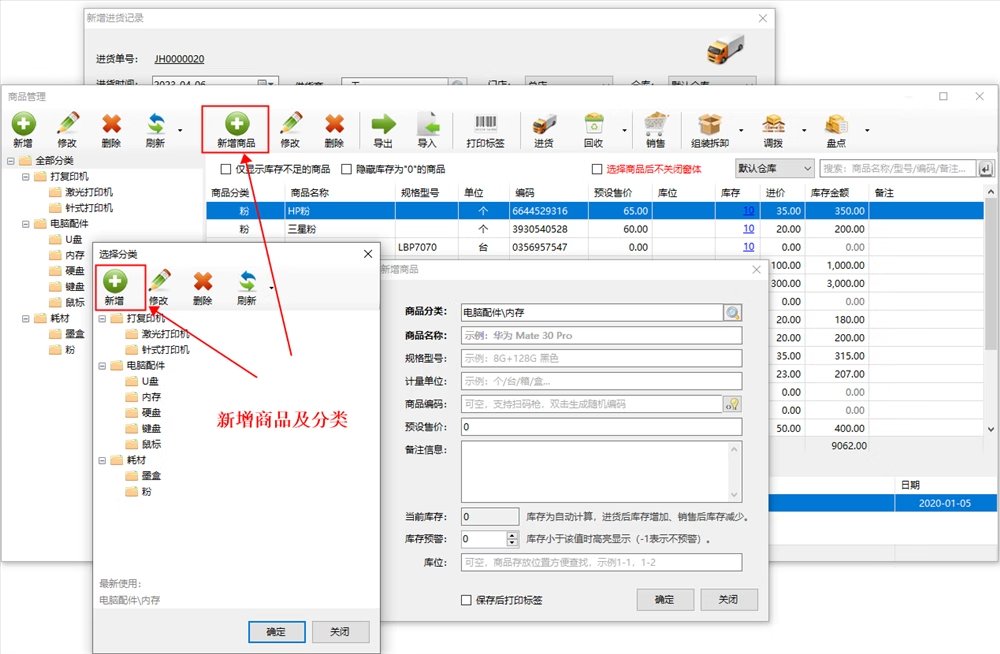Click 新增 category icon in 商品管理 toolbar

coord(24,123)
